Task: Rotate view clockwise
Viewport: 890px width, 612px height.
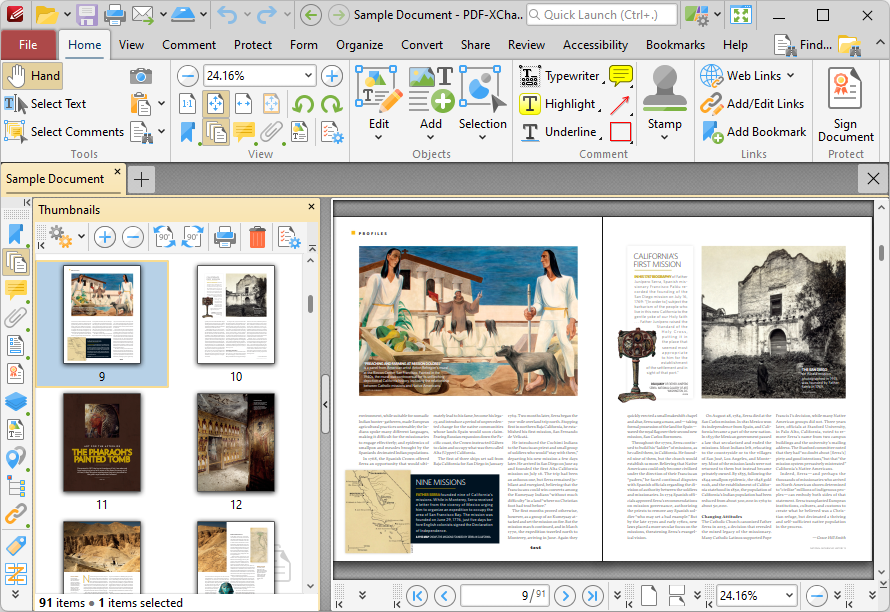Action: click(331, 104)
